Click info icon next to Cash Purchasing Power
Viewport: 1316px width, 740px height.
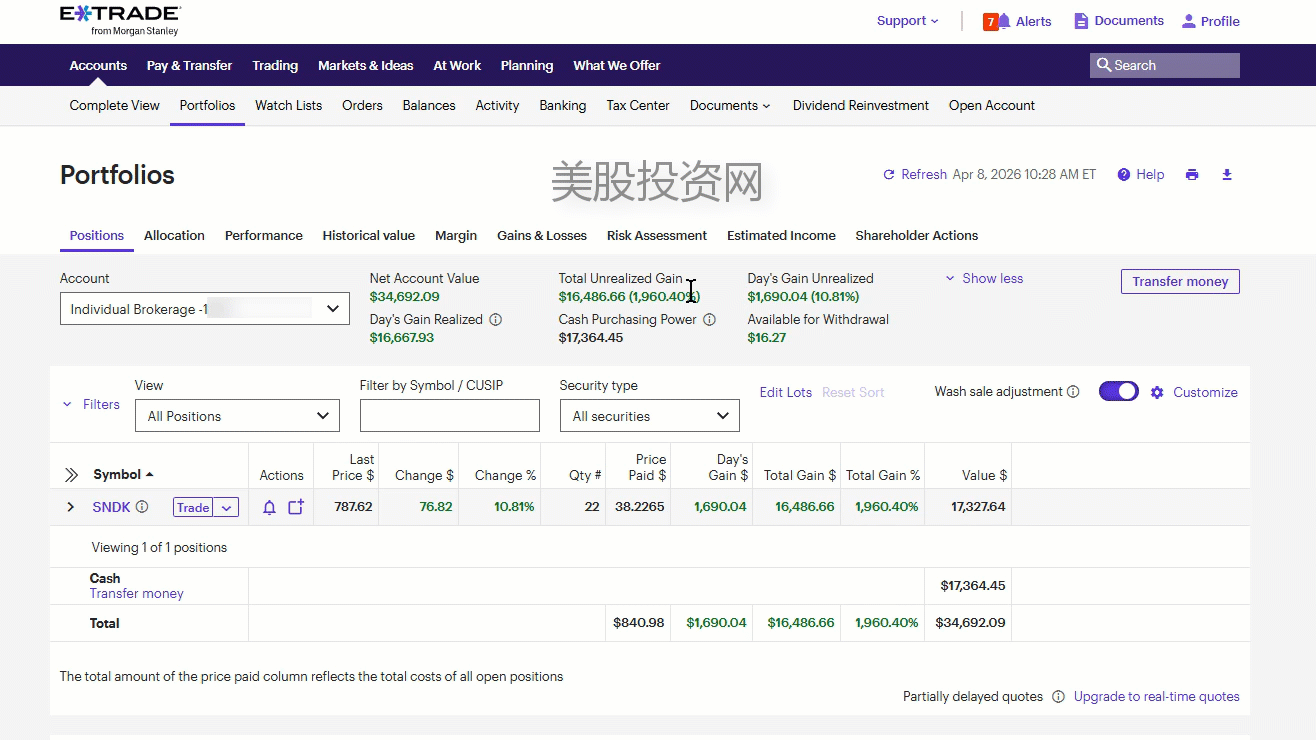(709, 320)
